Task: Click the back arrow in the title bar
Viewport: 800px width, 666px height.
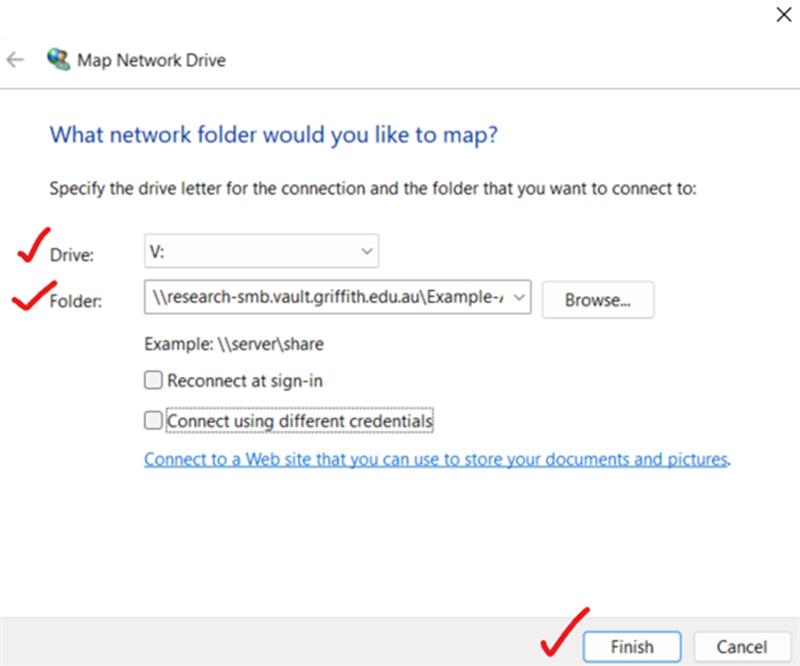Action: (x=15, y=60)
